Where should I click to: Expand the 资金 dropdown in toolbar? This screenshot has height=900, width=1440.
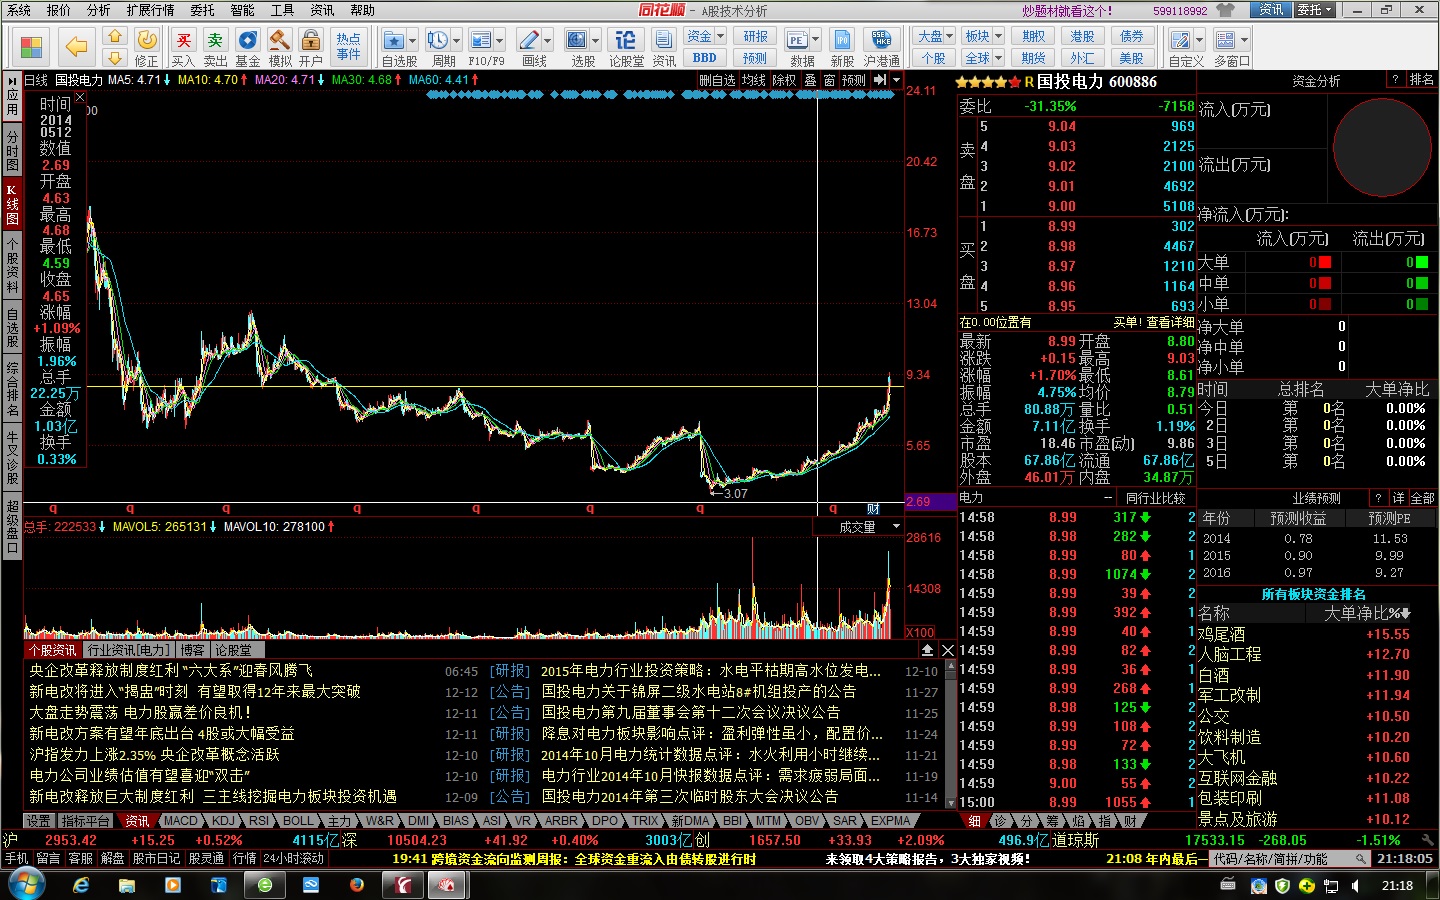pyautogui.click(x=720, y=36)
